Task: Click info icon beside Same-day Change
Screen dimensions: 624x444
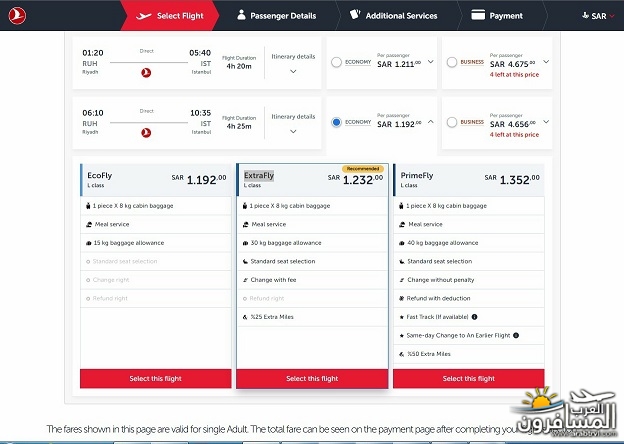Action: coord(516,335)
